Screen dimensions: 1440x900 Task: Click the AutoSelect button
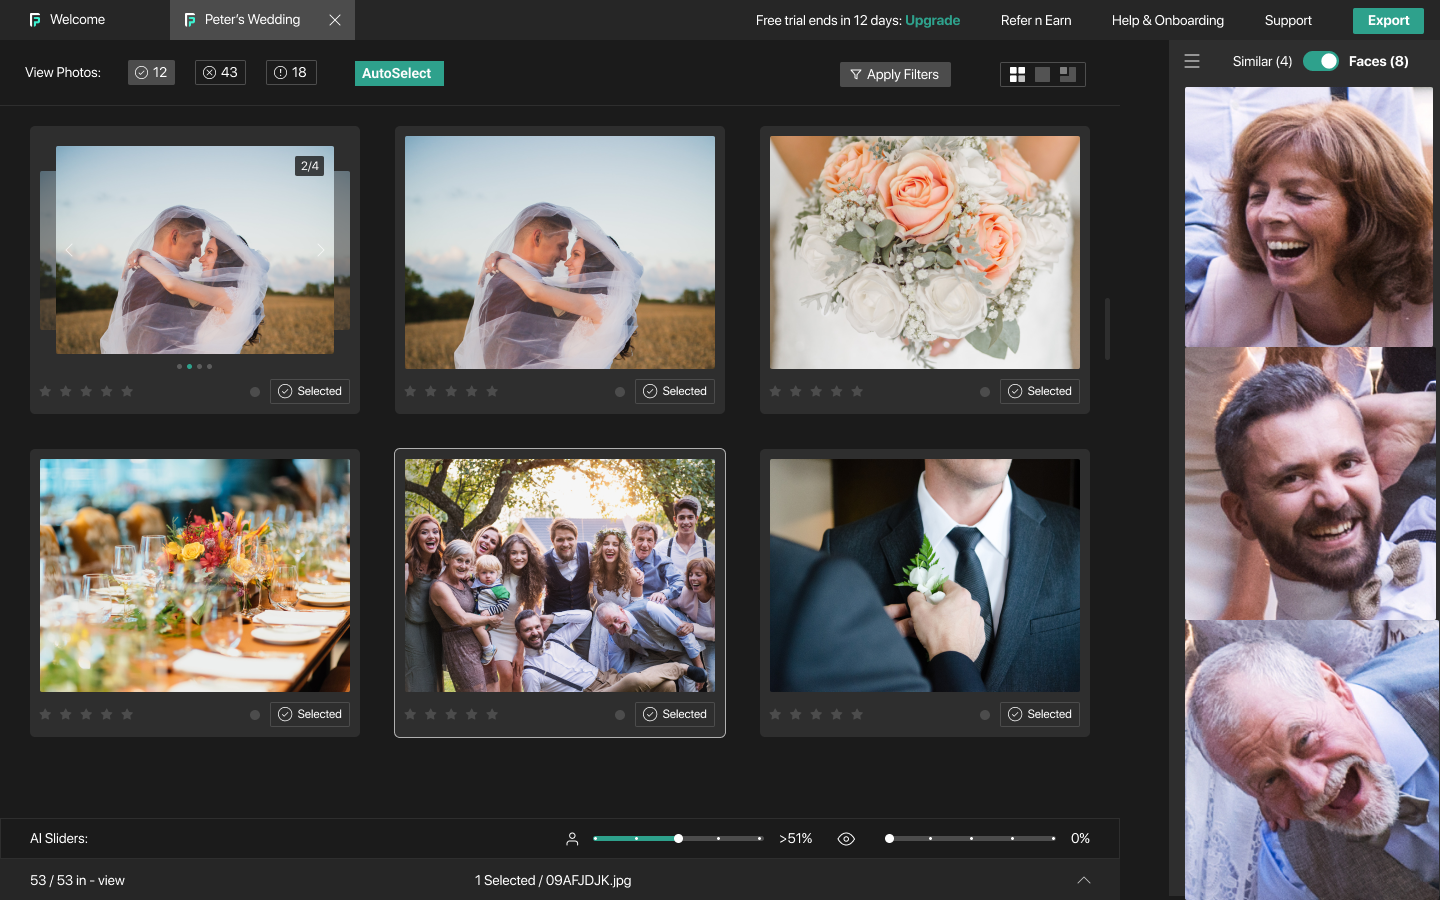399,73
